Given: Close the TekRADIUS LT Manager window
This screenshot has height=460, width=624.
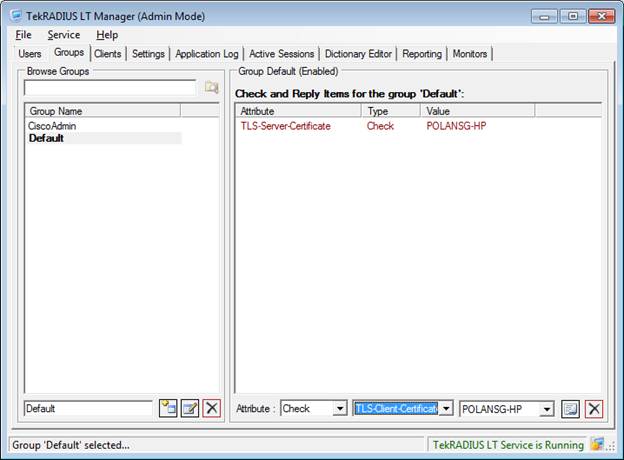Looking at the screenshot, I should tap(602, 16).
